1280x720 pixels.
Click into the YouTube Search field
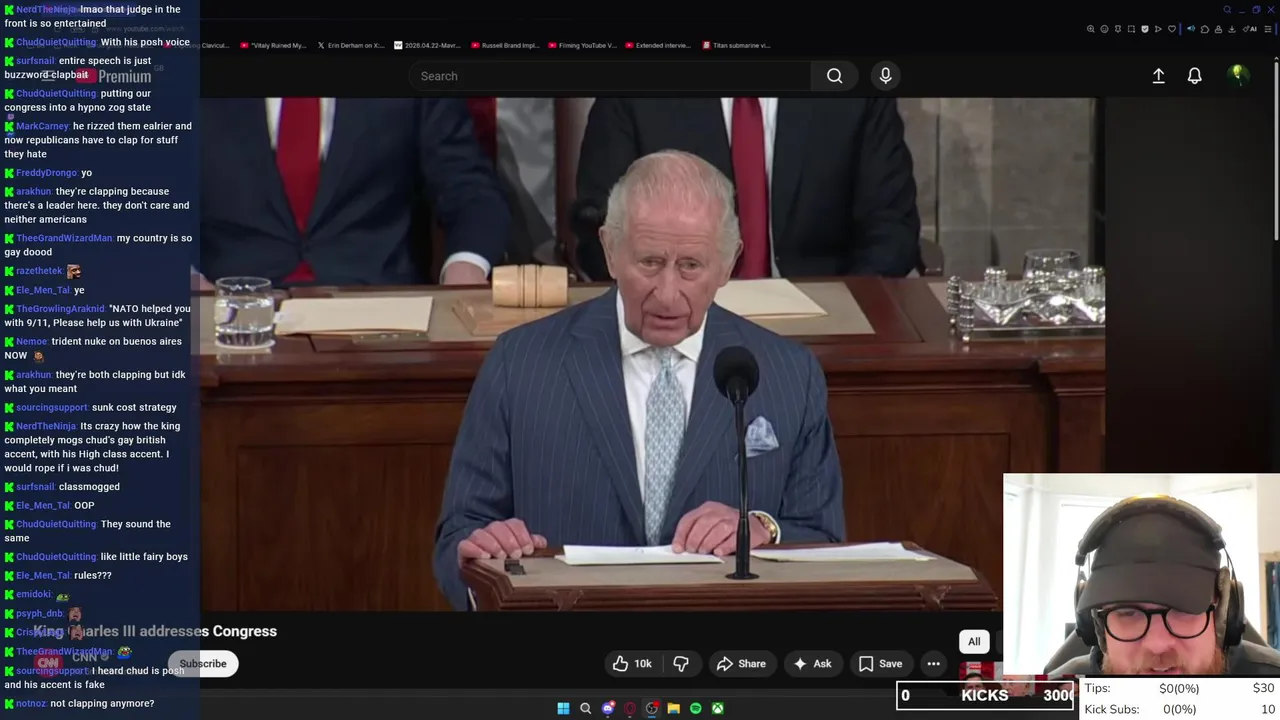610,76
